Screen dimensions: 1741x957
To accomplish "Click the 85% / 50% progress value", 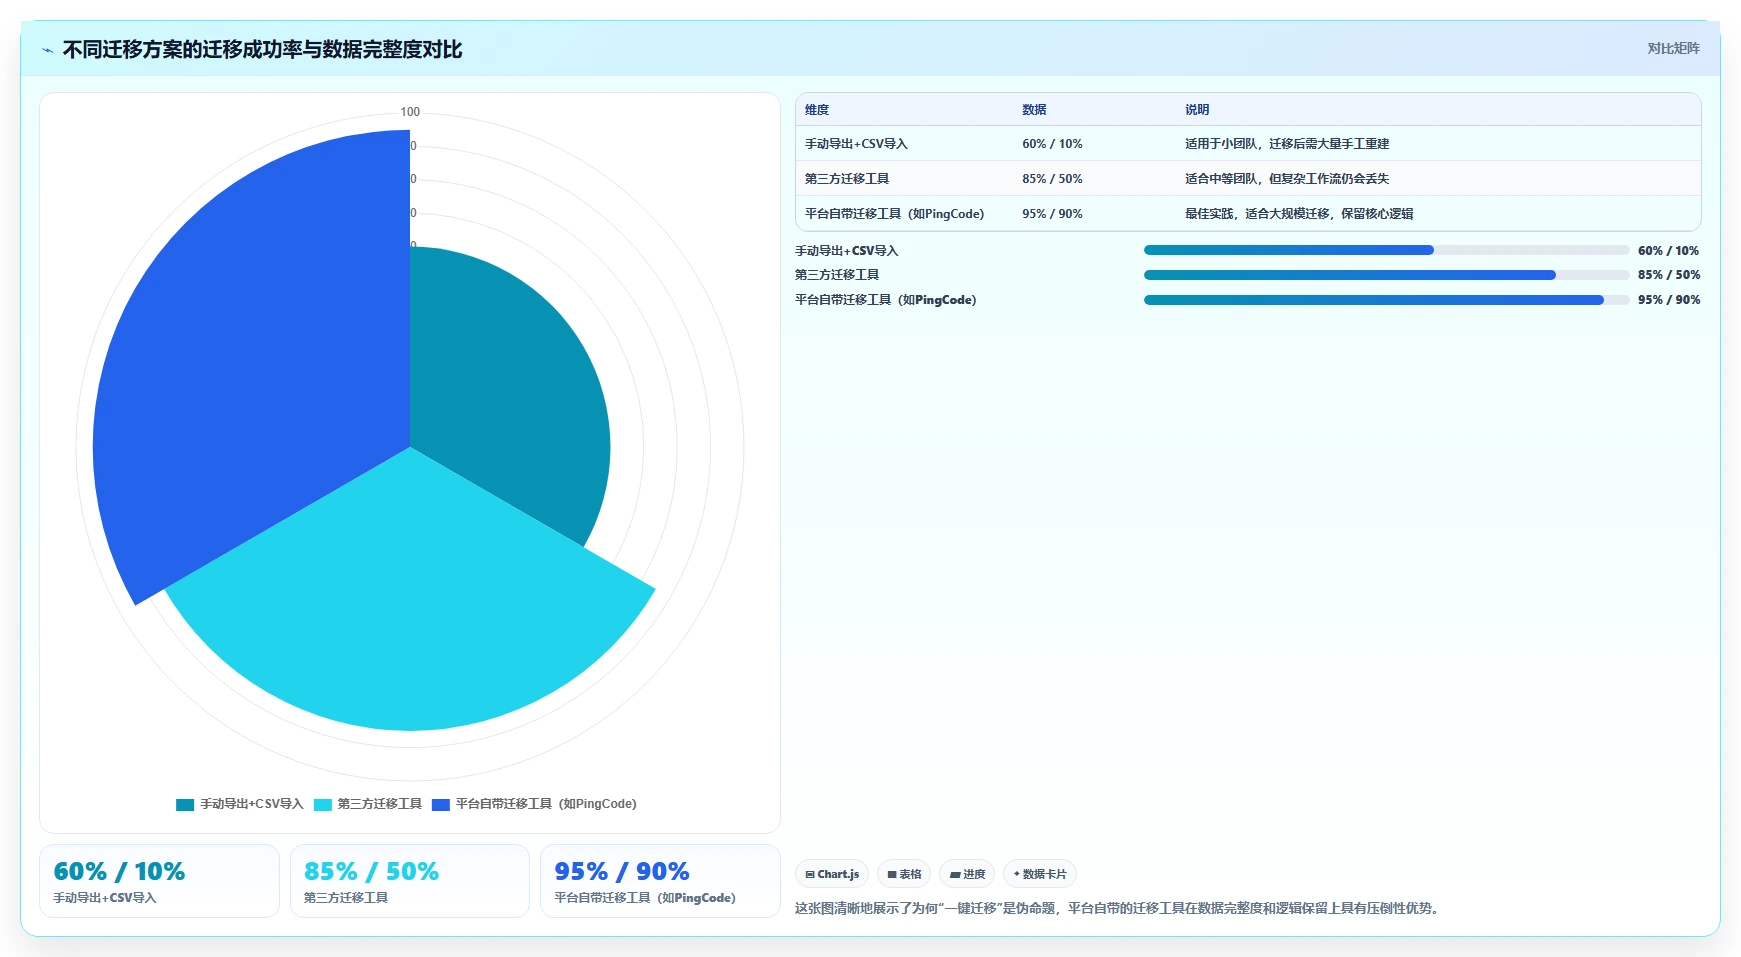I will pyautogui.click(x=1668, y=275).
